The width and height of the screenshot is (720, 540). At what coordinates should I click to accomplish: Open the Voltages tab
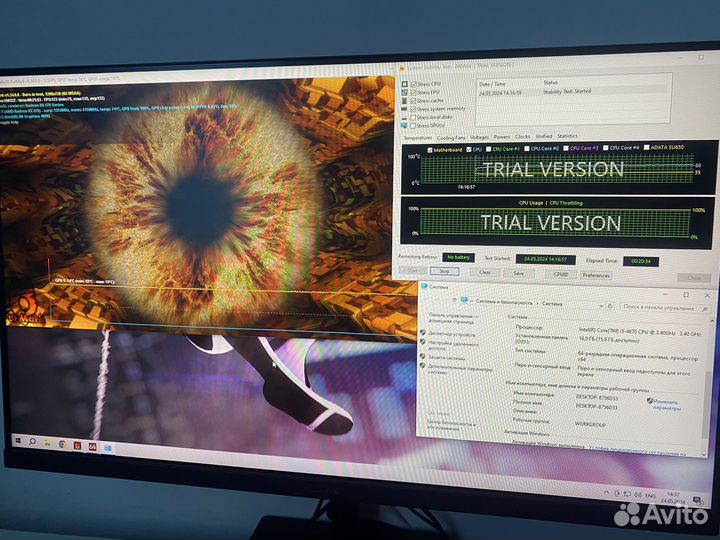pos(479,137)
